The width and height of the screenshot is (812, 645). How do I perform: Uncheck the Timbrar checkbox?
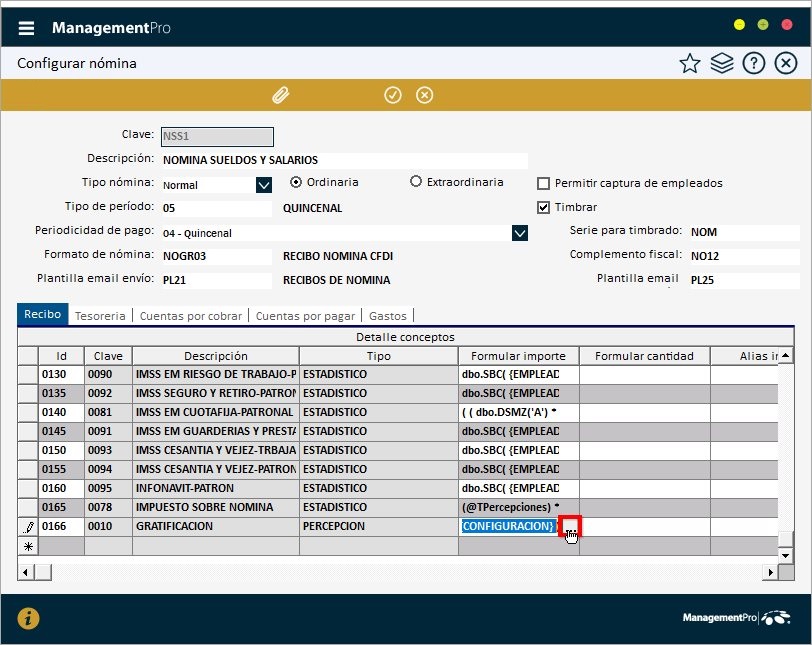[x=543, y=208]
